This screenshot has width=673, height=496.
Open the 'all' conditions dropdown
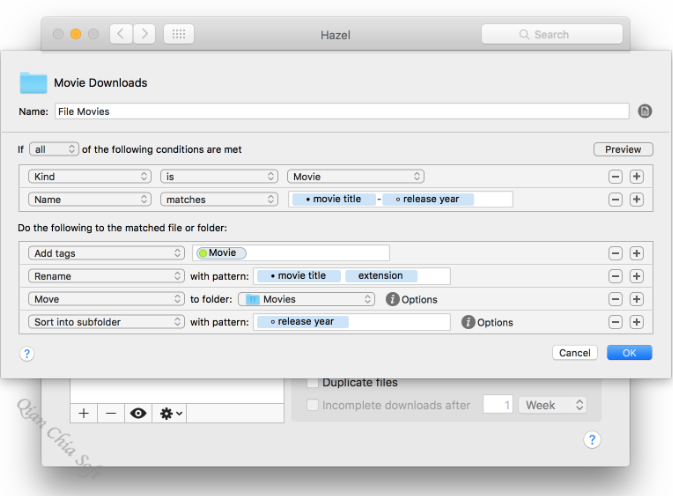(x=54, y=149)
